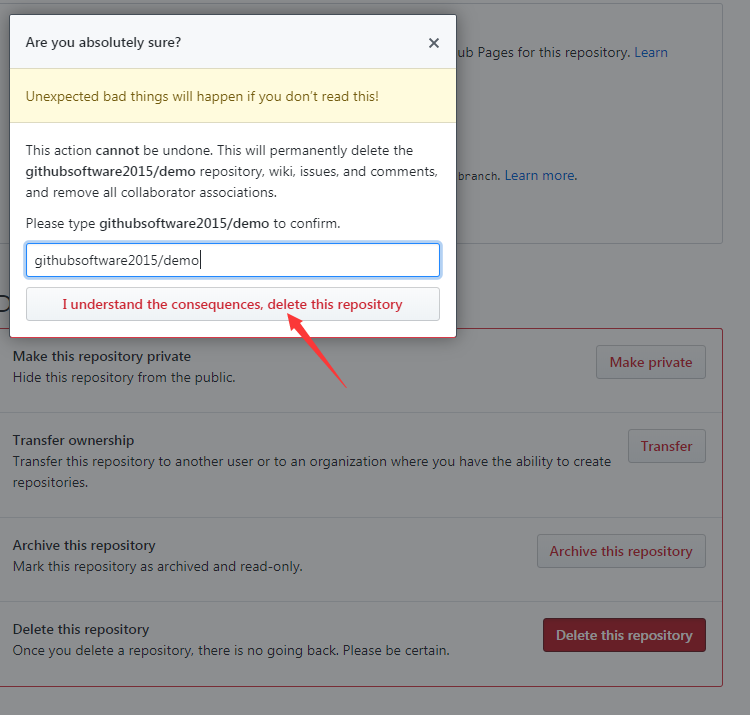This screenshot has height=715, width=750.
Task: Click the 'Make this repository private' heading
Action: click(102, 356)
